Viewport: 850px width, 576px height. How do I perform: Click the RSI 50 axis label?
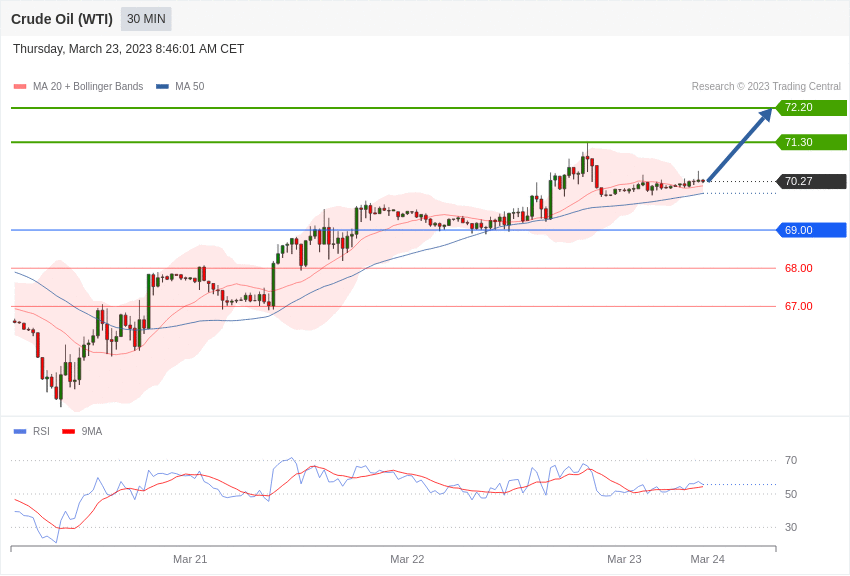791,494
